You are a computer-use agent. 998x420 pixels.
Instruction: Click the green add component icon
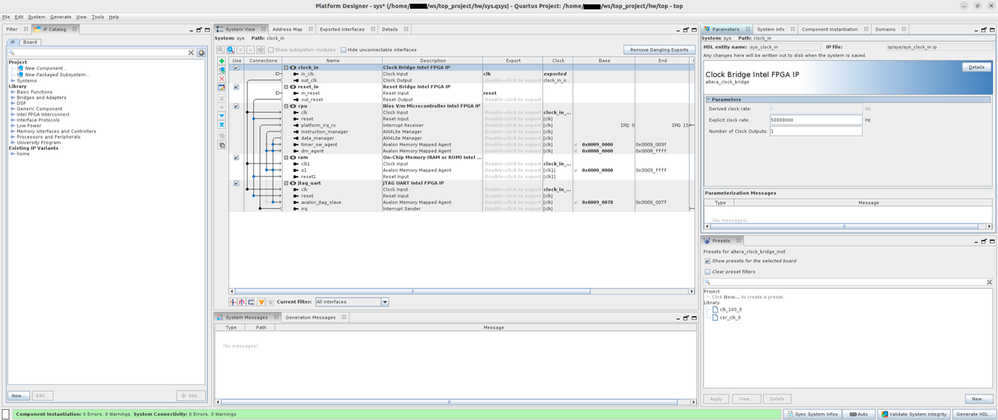click(x=222, y=61)
